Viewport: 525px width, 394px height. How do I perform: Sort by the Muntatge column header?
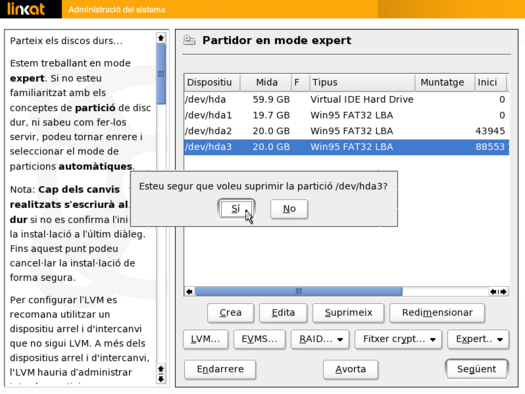445,82
